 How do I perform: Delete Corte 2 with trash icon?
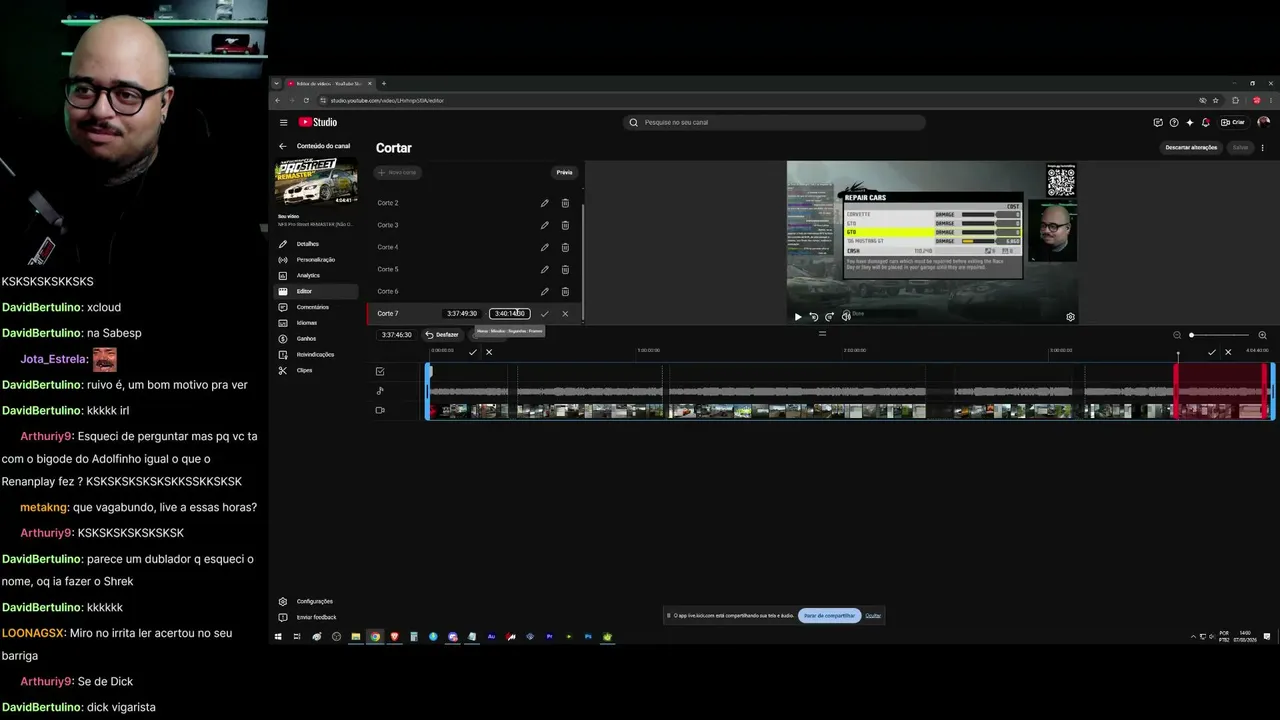[x=565, y=203]
